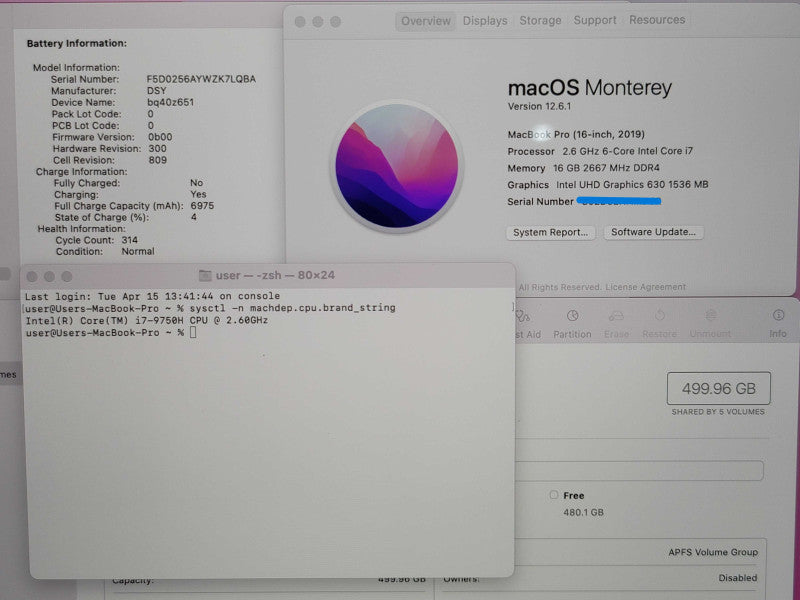800x600 pixels.
Task: Close the Terminal window
Action: [32, 277]
